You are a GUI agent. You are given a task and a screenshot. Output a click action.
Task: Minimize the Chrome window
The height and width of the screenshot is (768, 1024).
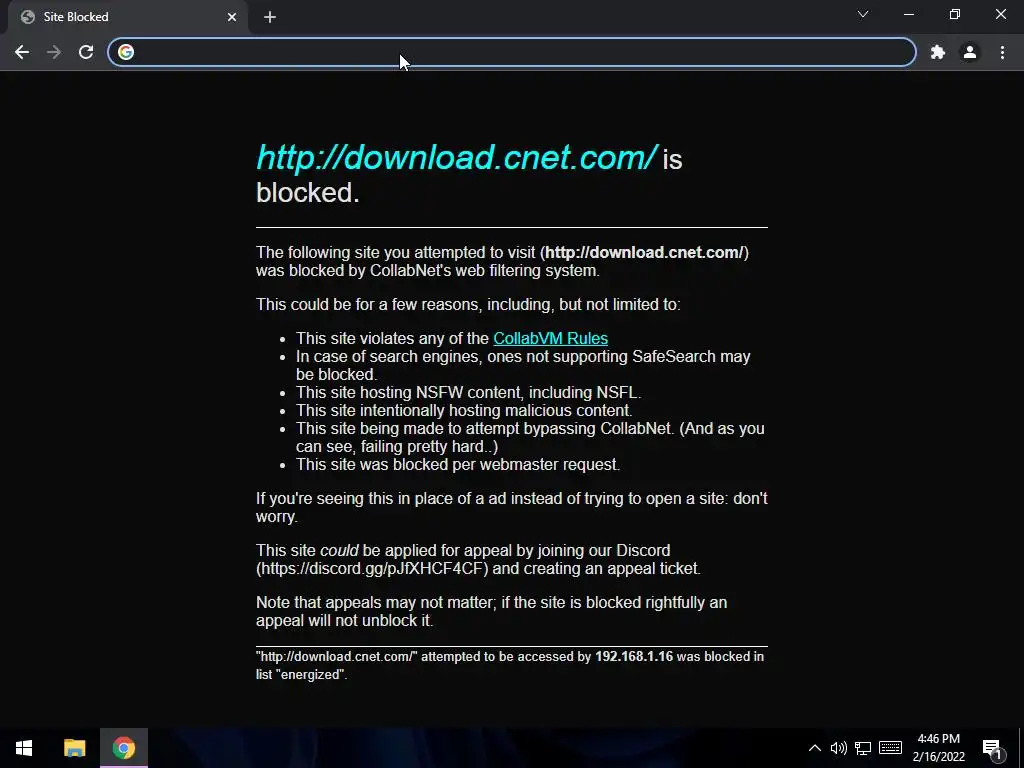(908, 14)
